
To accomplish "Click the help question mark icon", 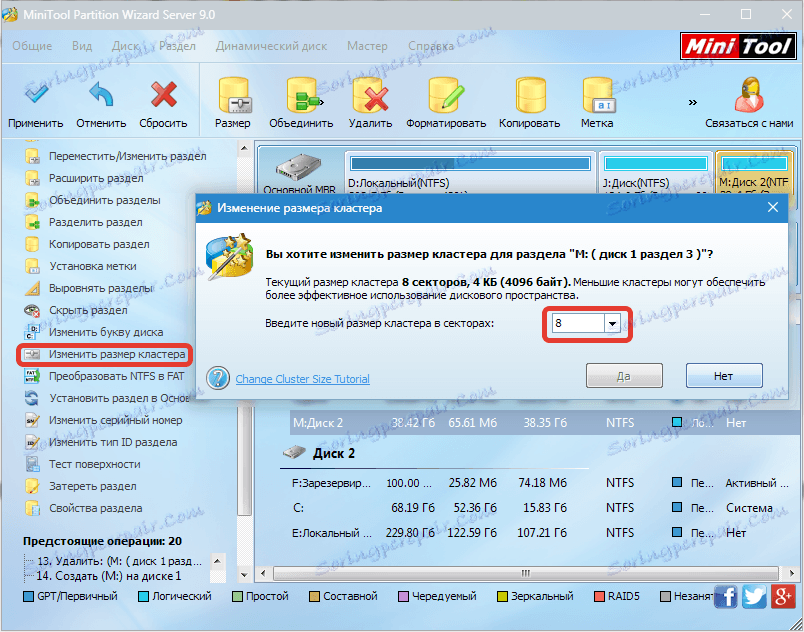I will 218,378.
